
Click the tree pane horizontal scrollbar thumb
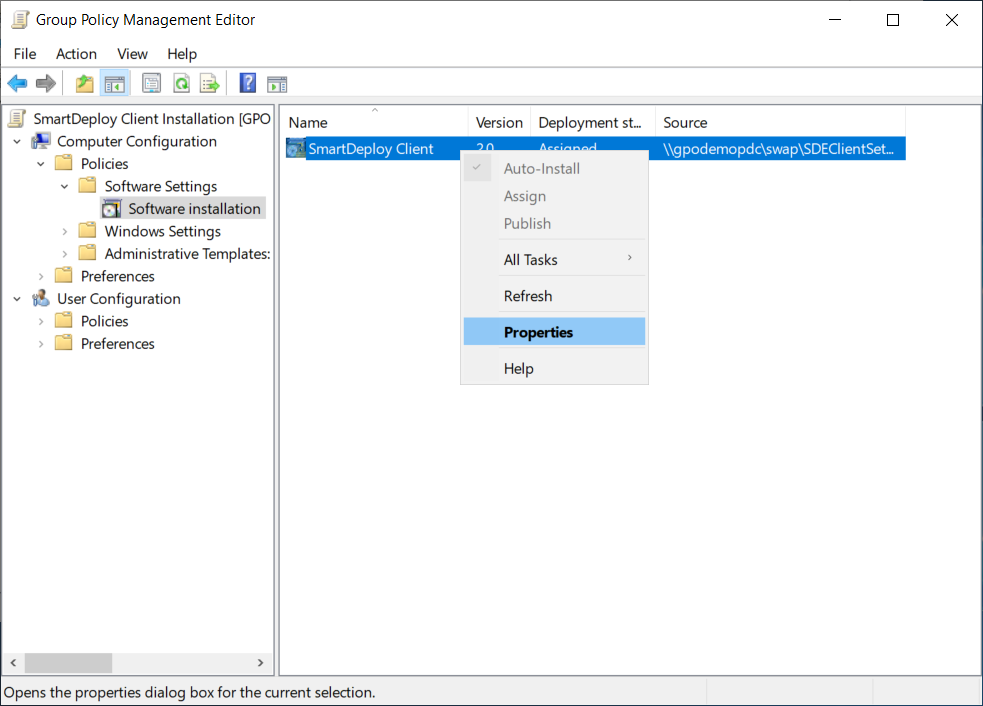68,662
